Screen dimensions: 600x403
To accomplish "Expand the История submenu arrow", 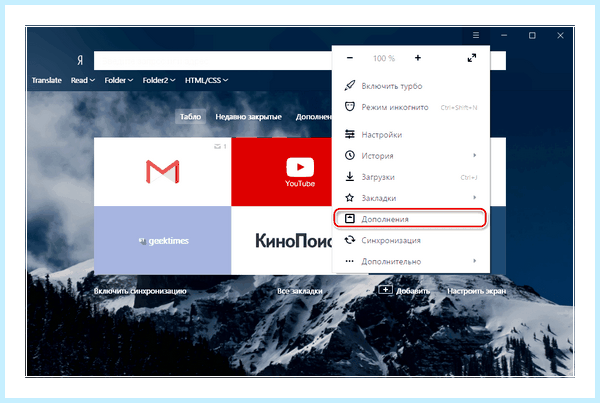I will (474, 155).
